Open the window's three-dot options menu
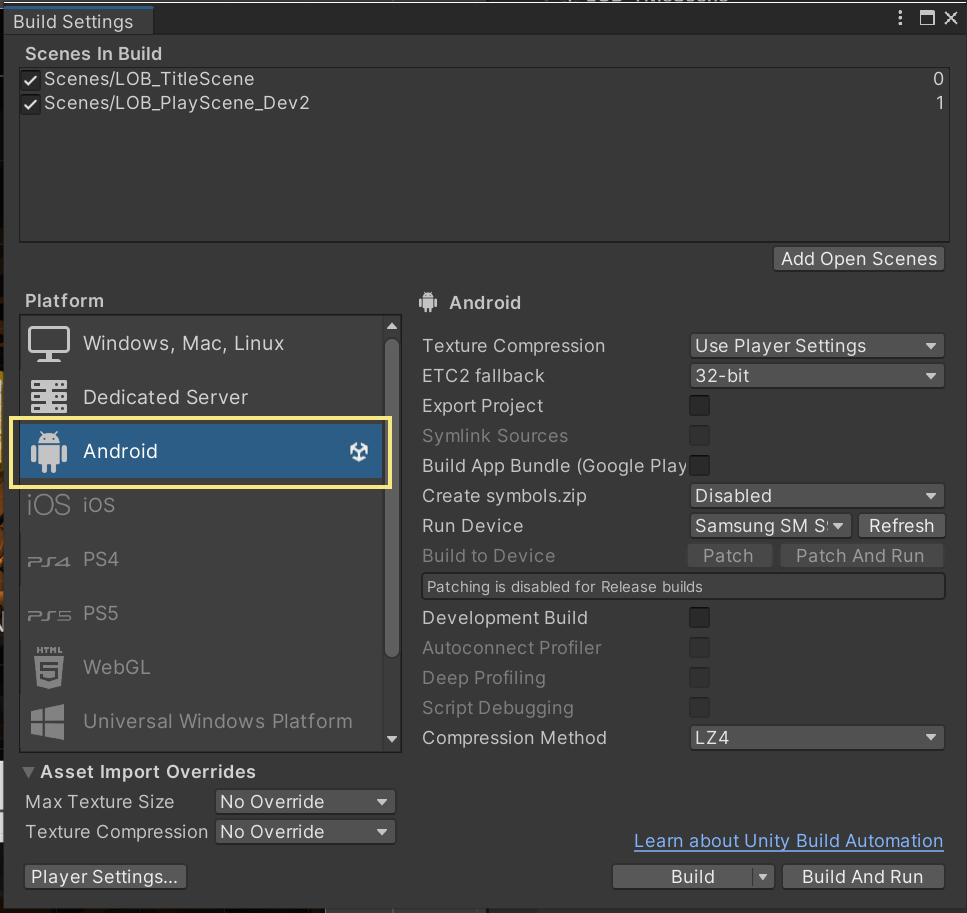Image resolution: width=967 pixels, height=913 pixels. (900, 18)
